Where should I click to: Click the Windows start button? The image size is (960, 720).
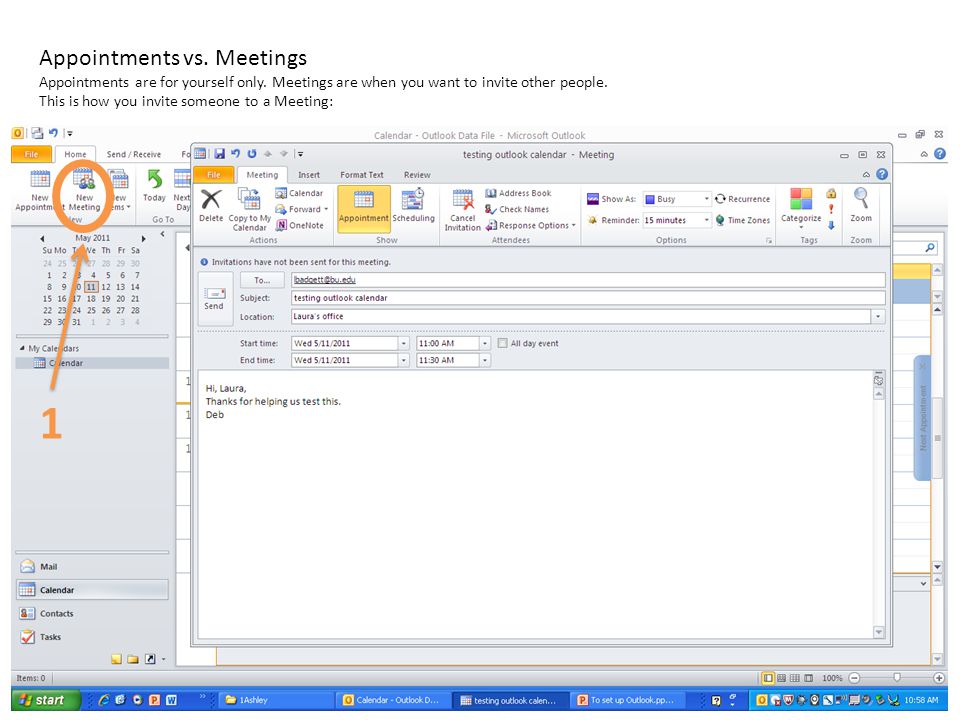pos(46,700)
